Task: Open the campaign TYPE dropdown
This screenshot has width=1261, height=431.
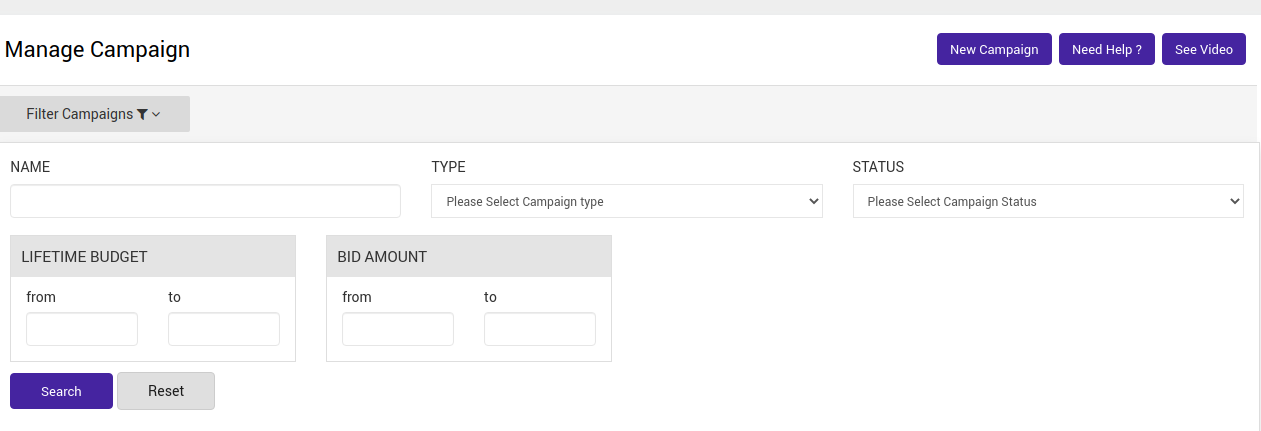Action: (x=626, y=201)
